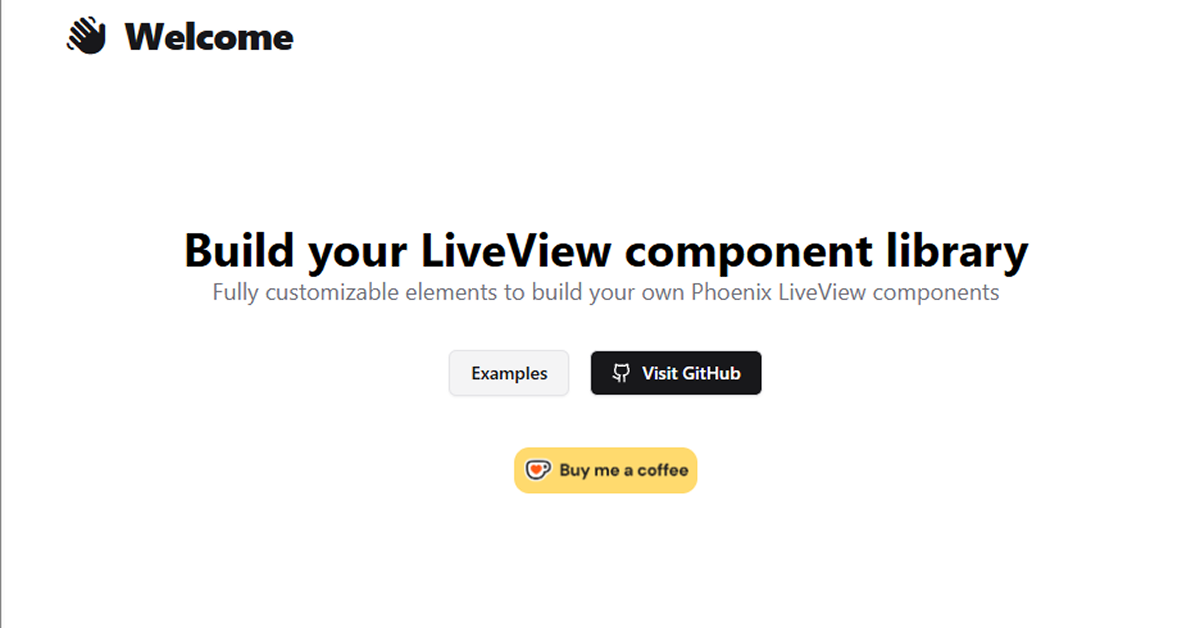
Task: Click the word Build in the heading
Action: 239,250
